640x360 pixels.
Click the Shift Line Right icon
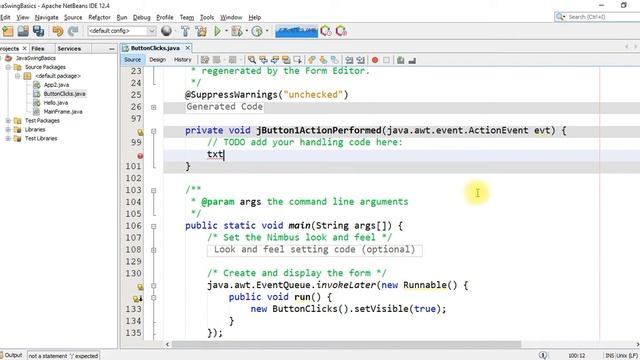coord(360,60)
